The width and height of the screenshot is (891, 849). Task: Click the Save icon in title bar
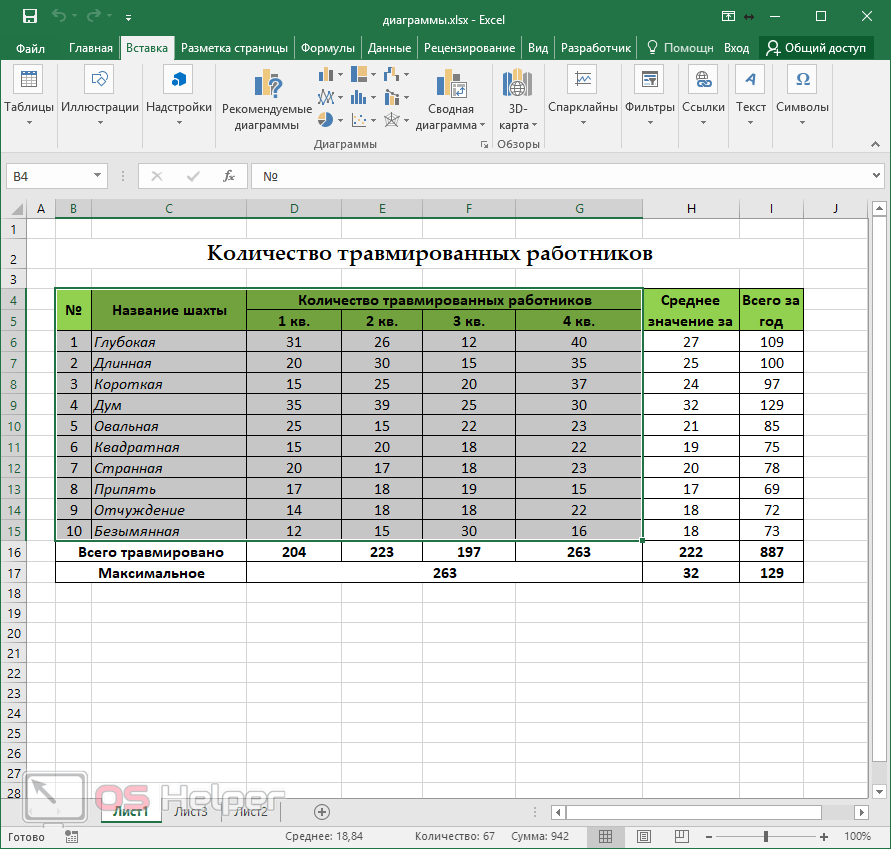point(29,17)
